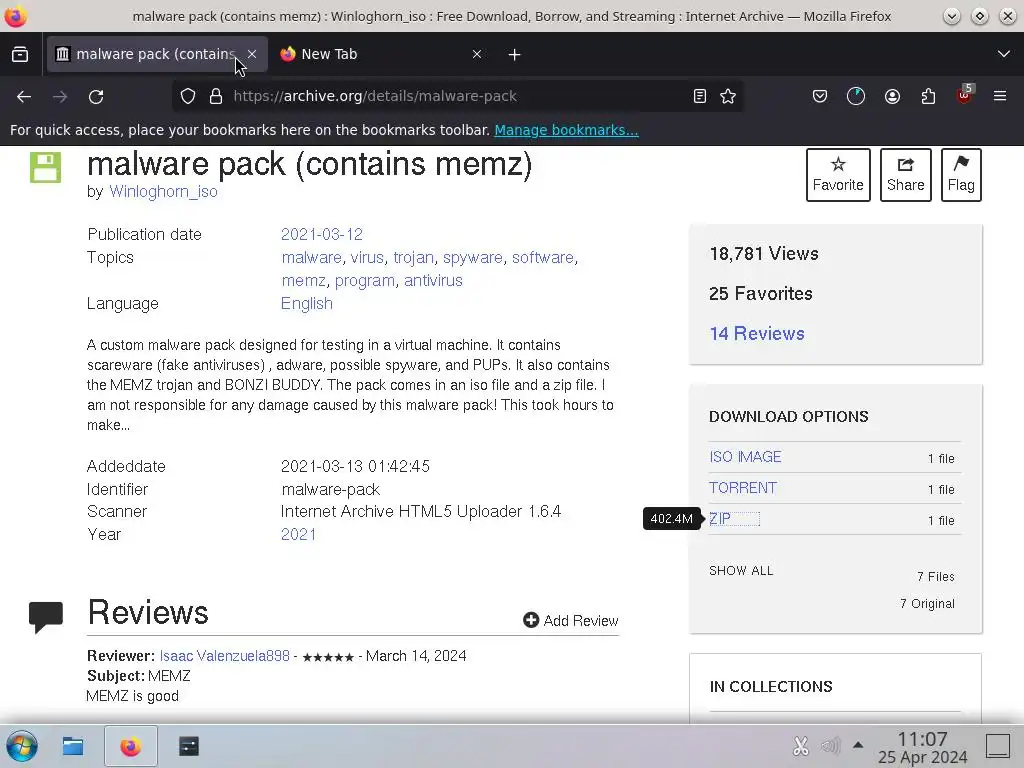Close the malware pack tab
The image size is (1024, 768).
(x=252, y=54)
